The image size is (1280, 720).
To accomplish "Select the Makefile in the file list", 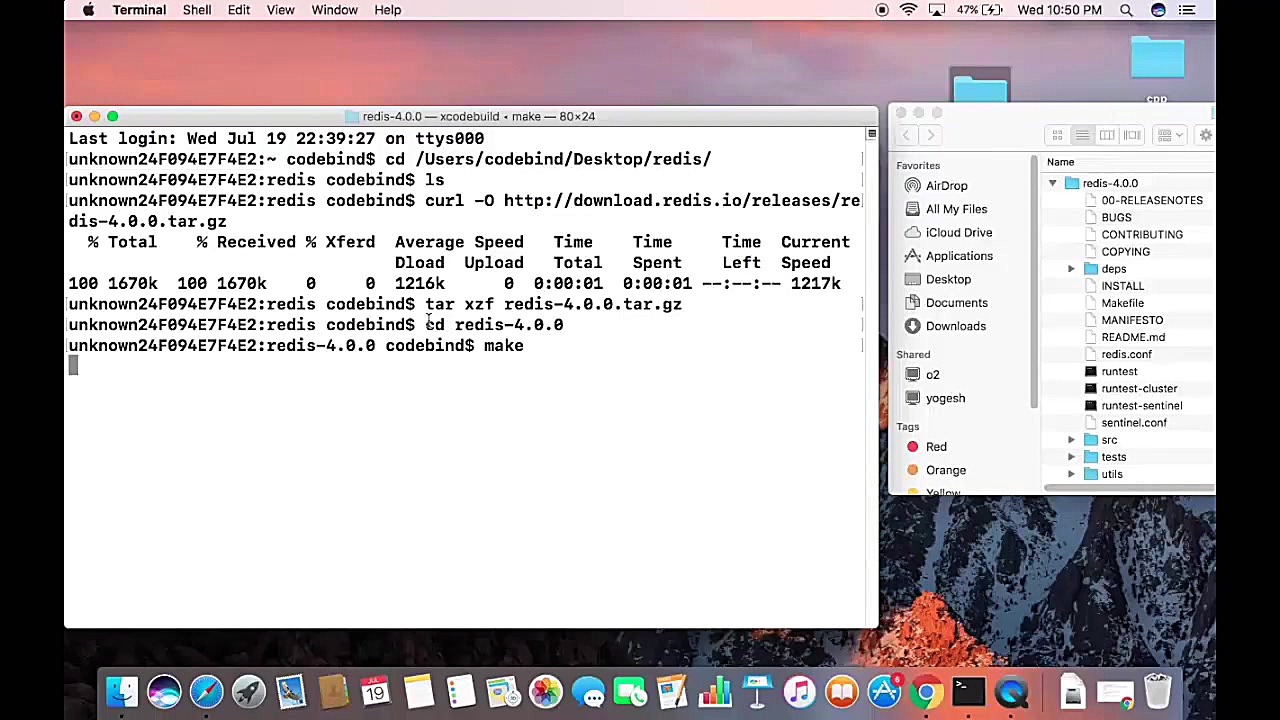I will tap(1122, 302).
